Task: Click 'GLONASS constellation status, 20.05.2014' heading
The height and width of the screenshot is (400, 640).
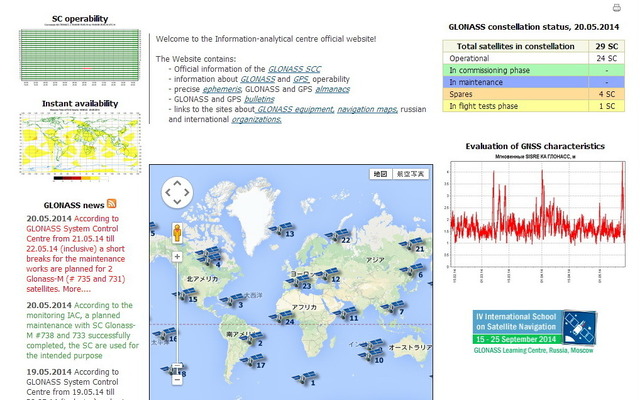Action: click(x=533, y=27)
